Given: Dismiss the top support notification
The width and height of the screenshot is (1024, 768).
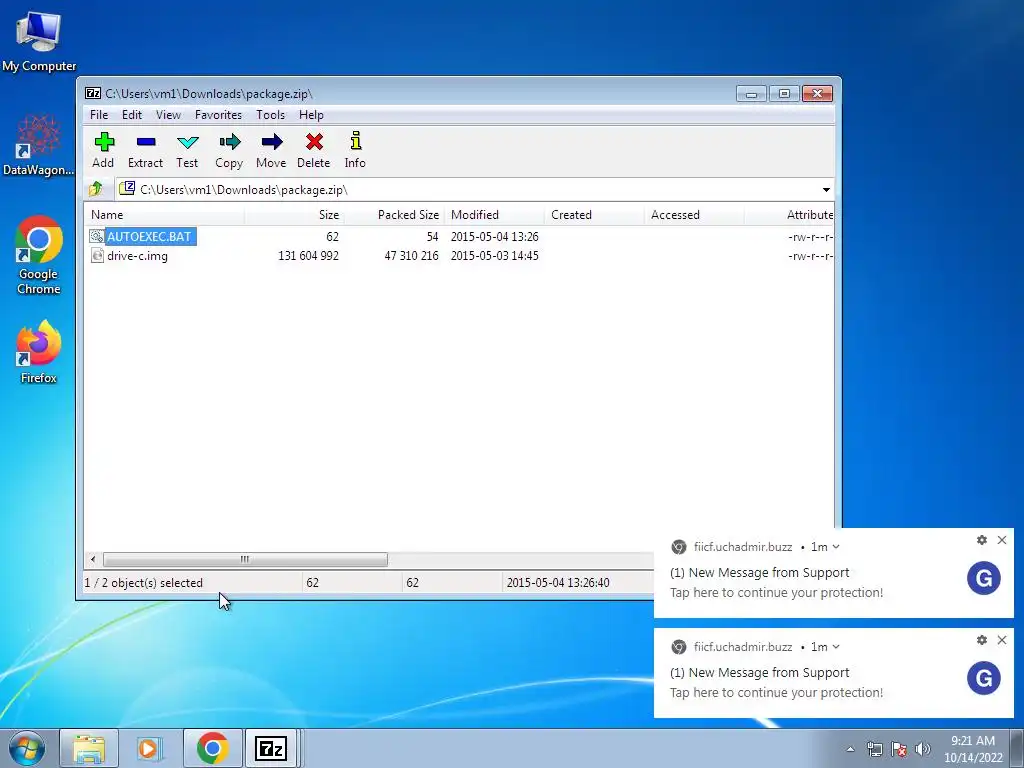Looking at the screenshot, I should click(1002, 540).
